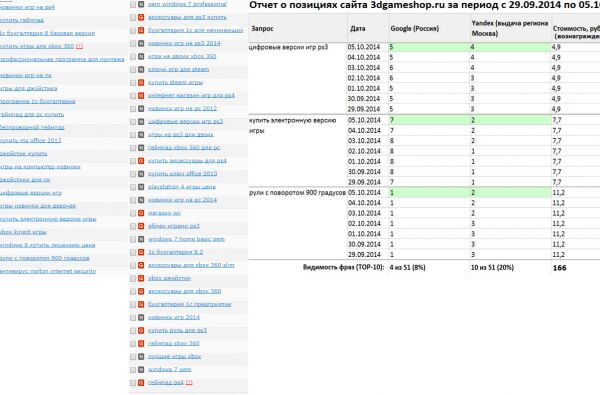The height and width of the screenshot is (395, 600).
Task: Click the 4 из 51 (8%) visibility value
Action: click(x=408, y=268)
